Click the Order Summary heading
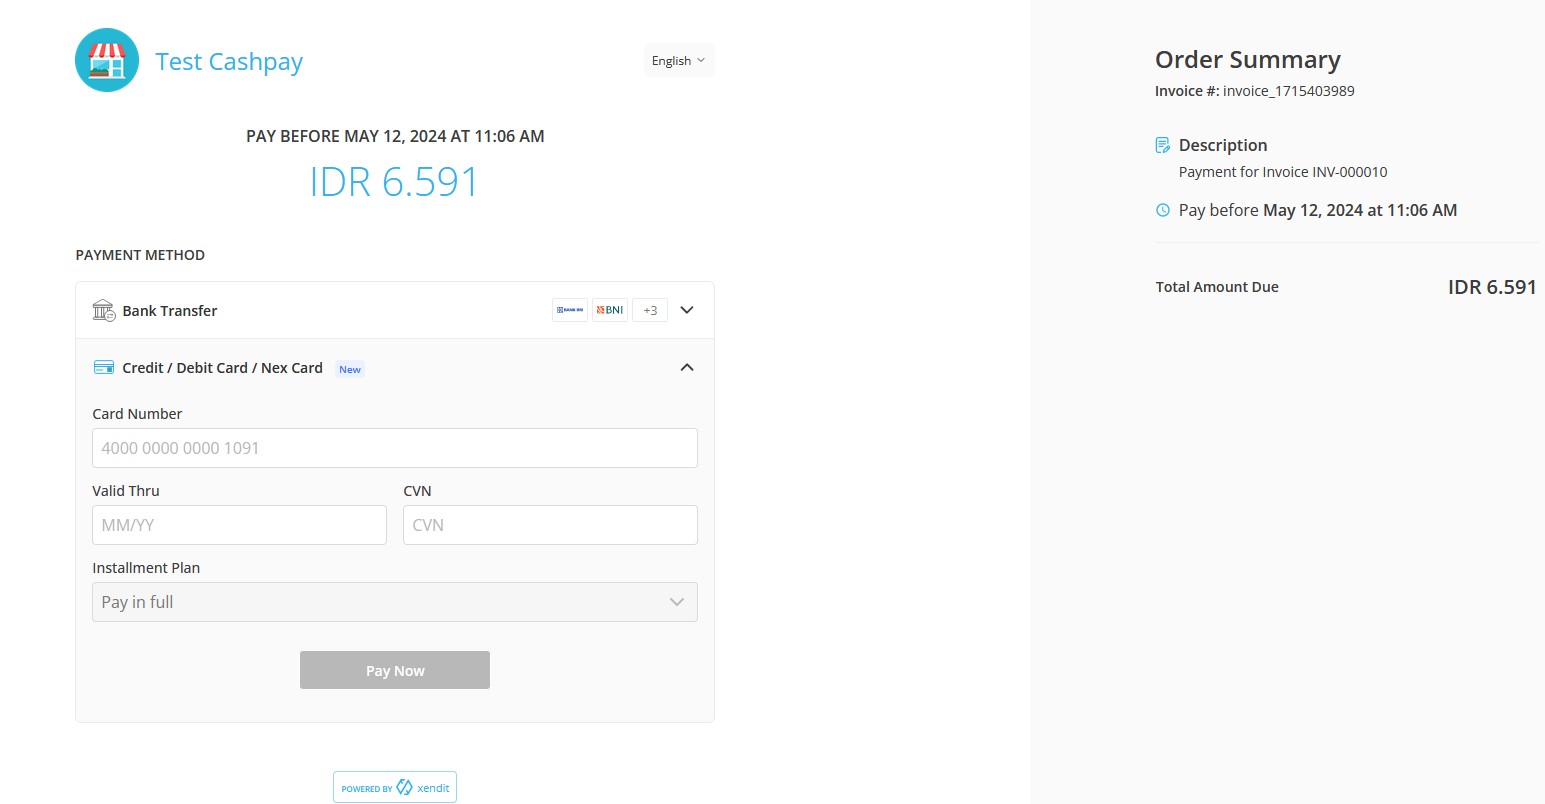Image resolution: width=1545 pixels, height=804 pixels. [x=1247, y=59]
